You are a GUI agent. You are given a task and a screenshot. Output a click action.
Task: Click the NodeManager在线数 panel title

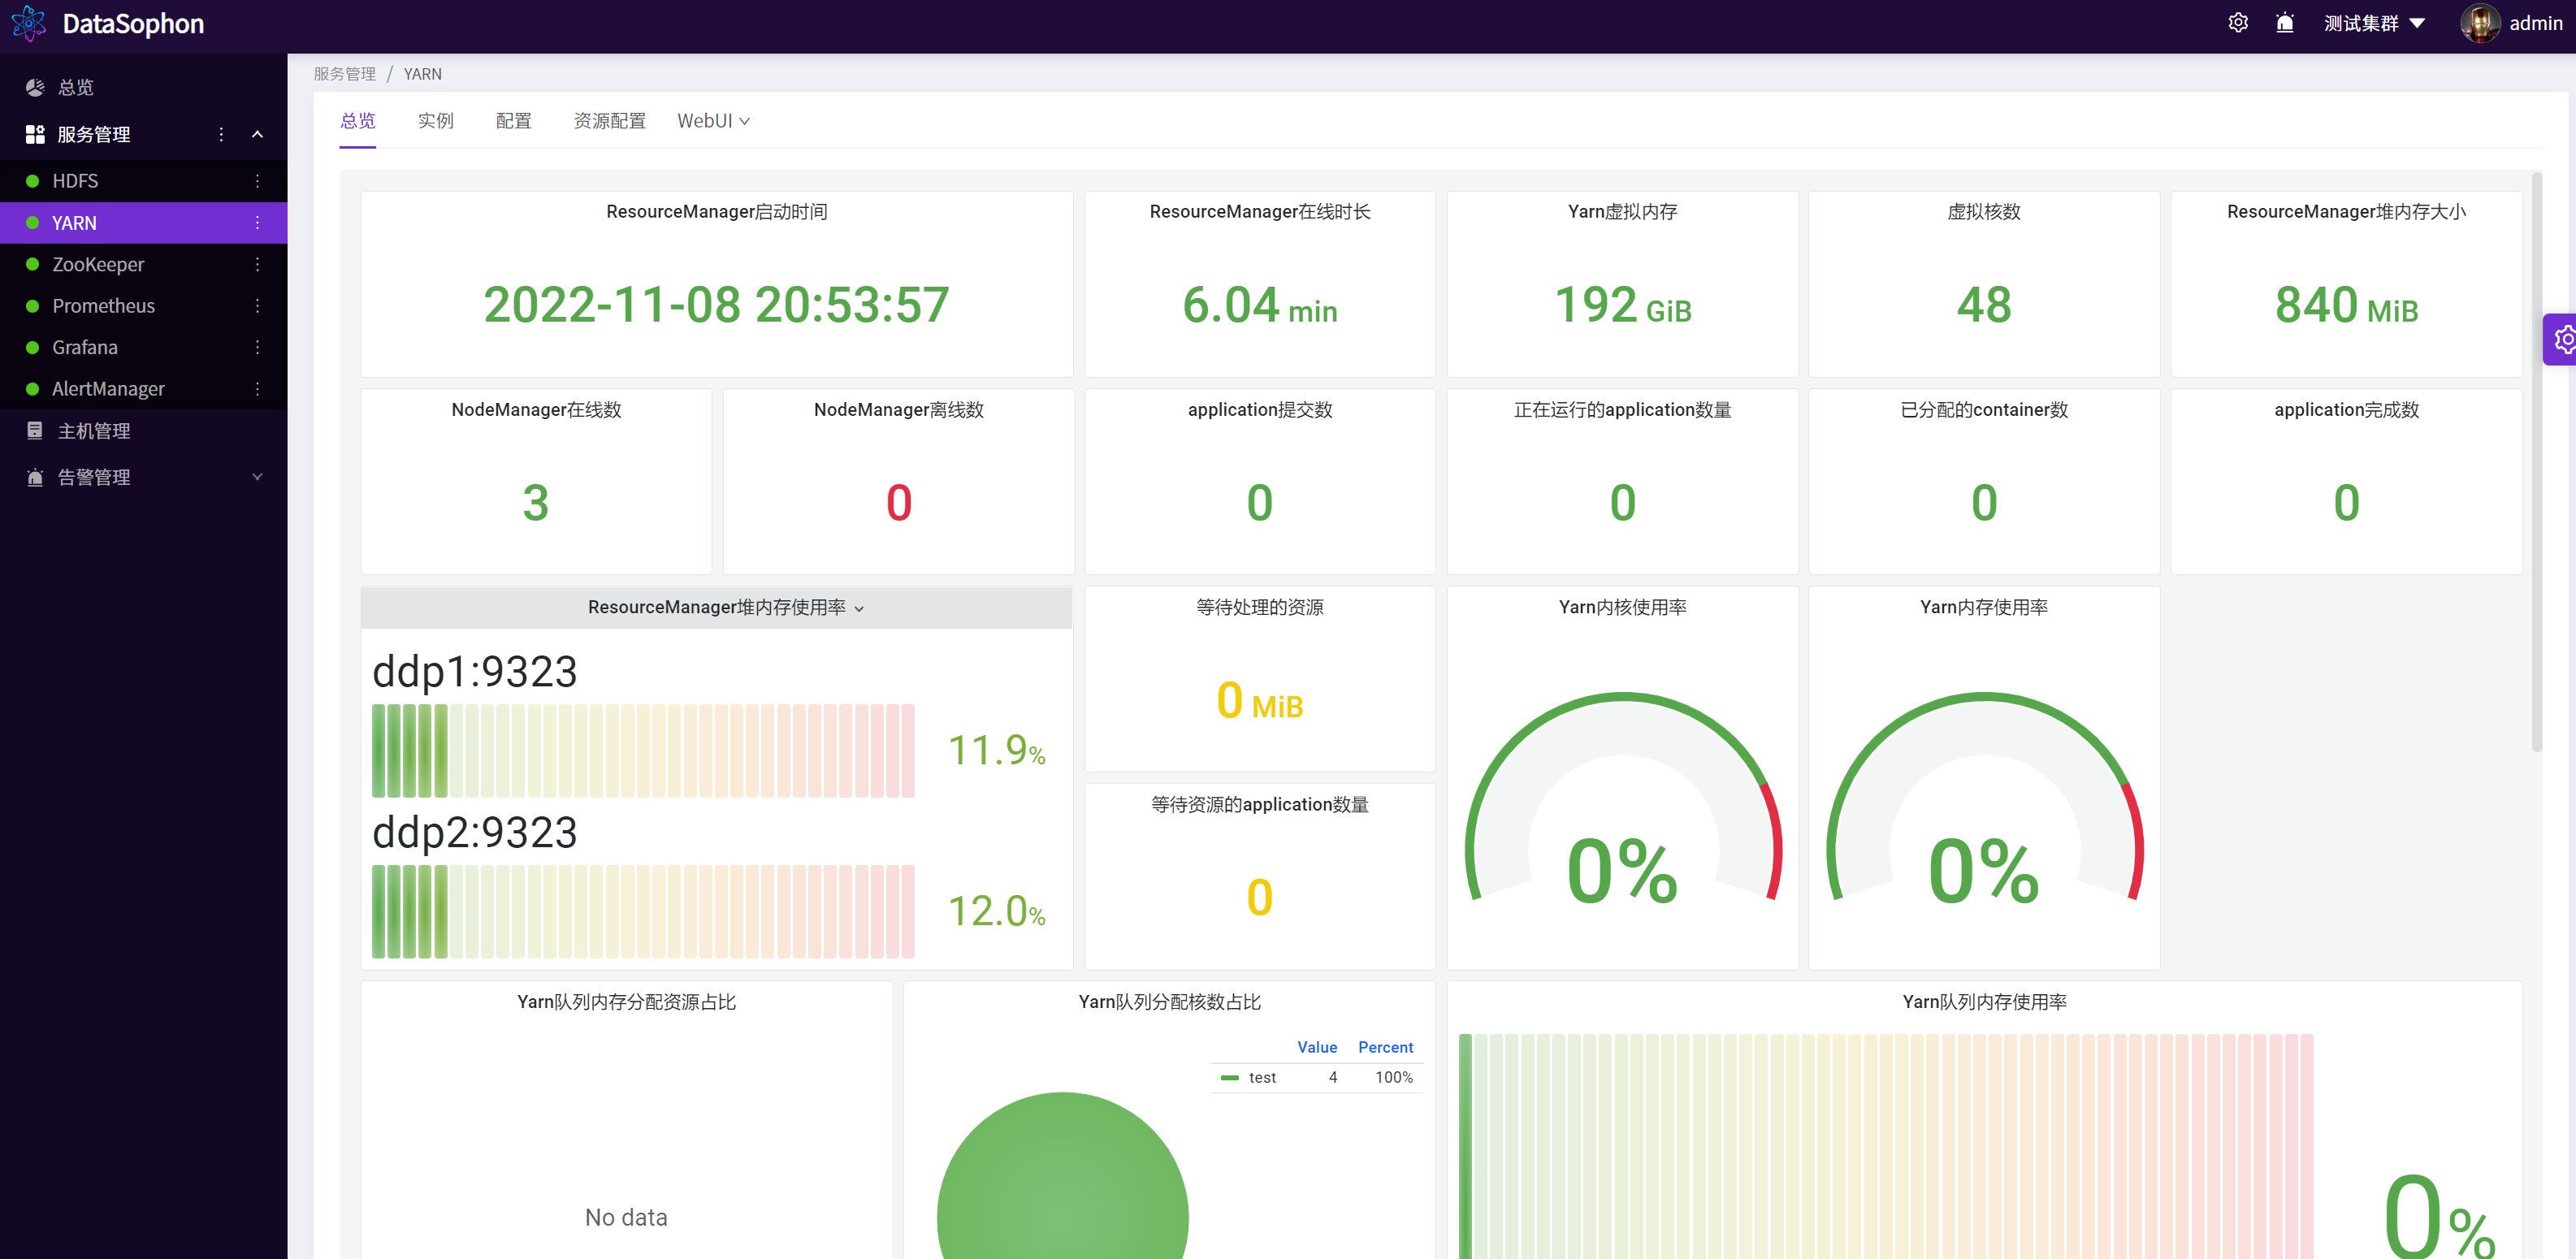[x=536, y=410]
